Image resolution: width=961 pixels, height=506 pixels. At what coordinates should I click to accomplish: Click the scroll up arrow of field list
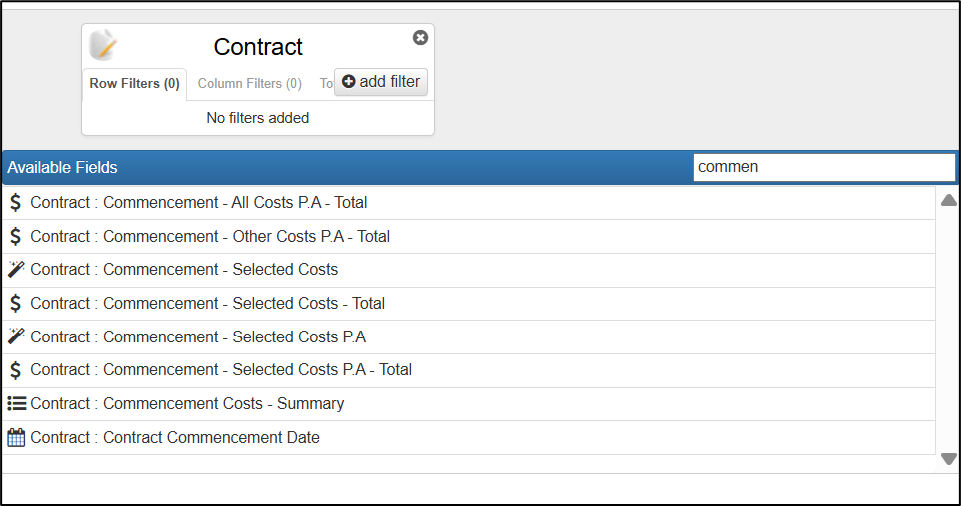[949, 200]
